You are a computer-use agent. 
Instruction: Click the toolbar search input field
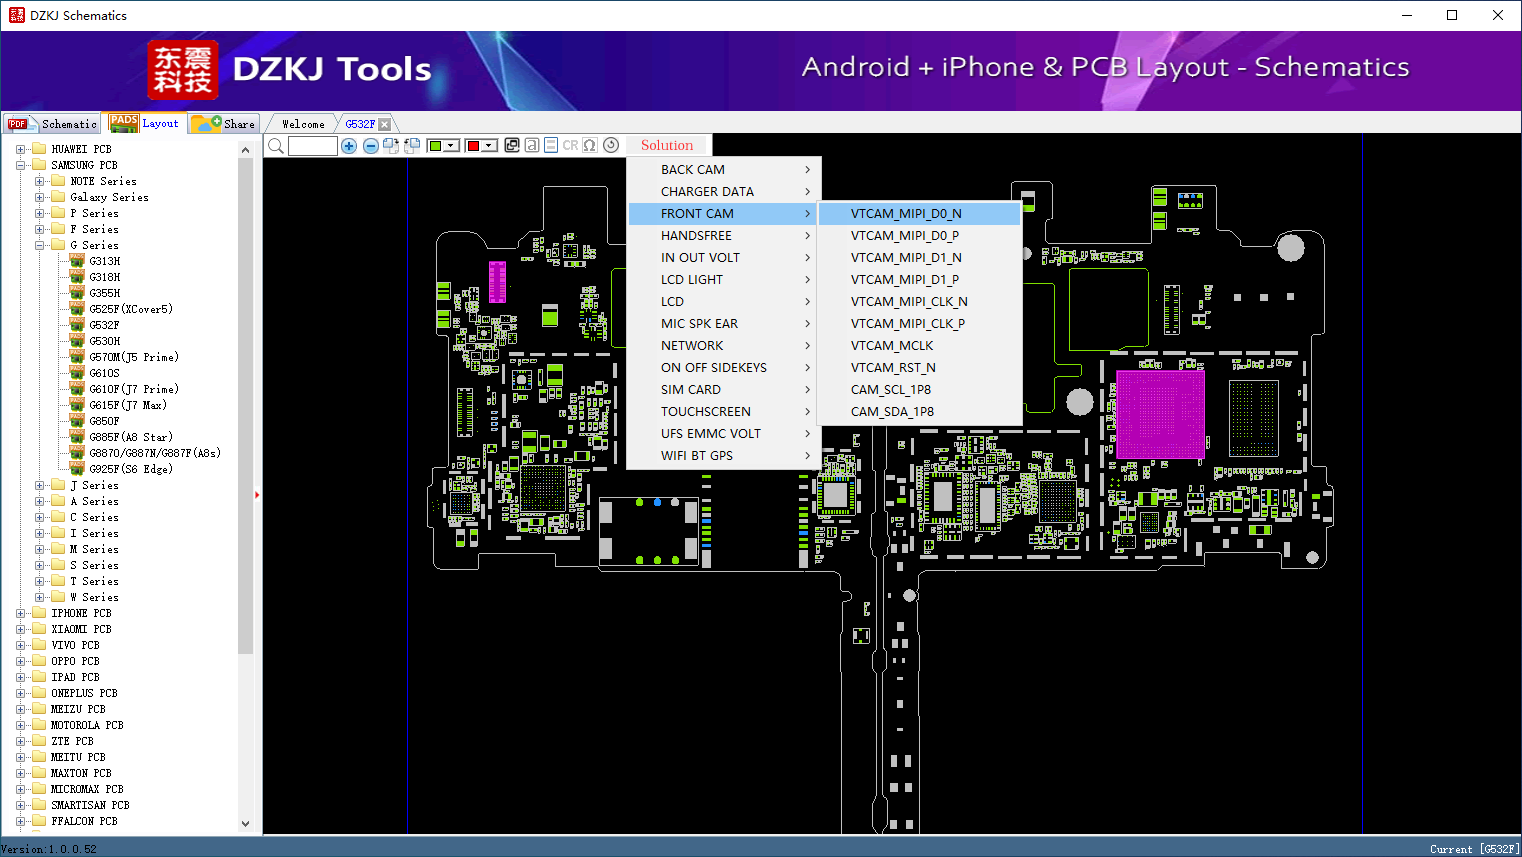[313, 146]
